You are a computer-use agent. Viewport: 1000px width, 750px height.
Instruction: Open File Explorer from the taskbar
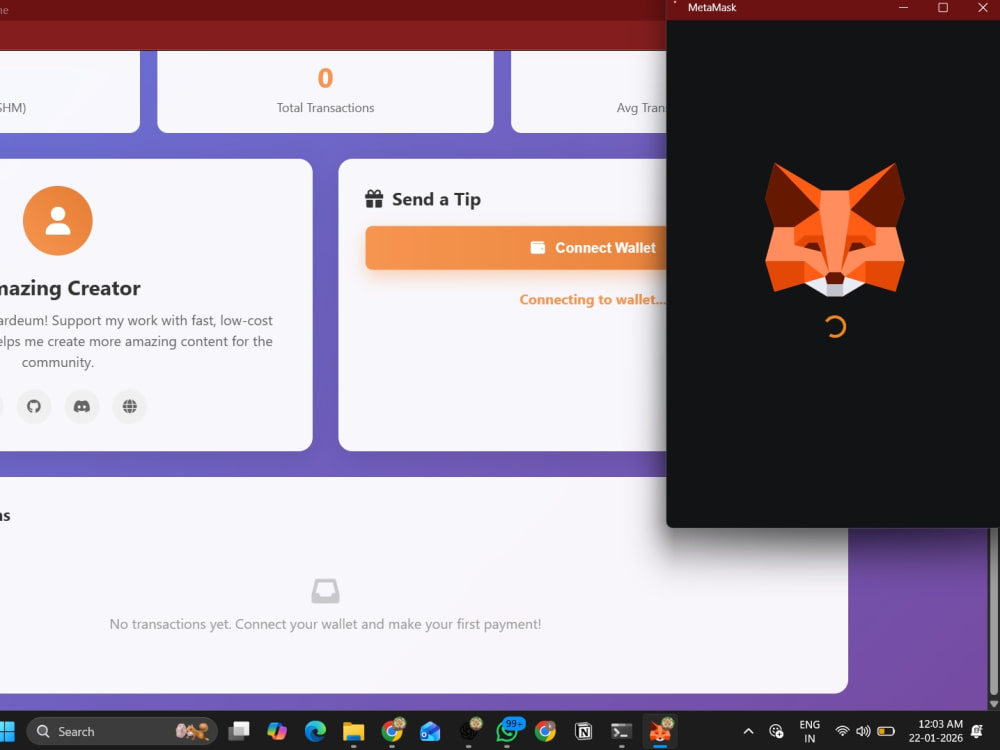coord(353,731)
